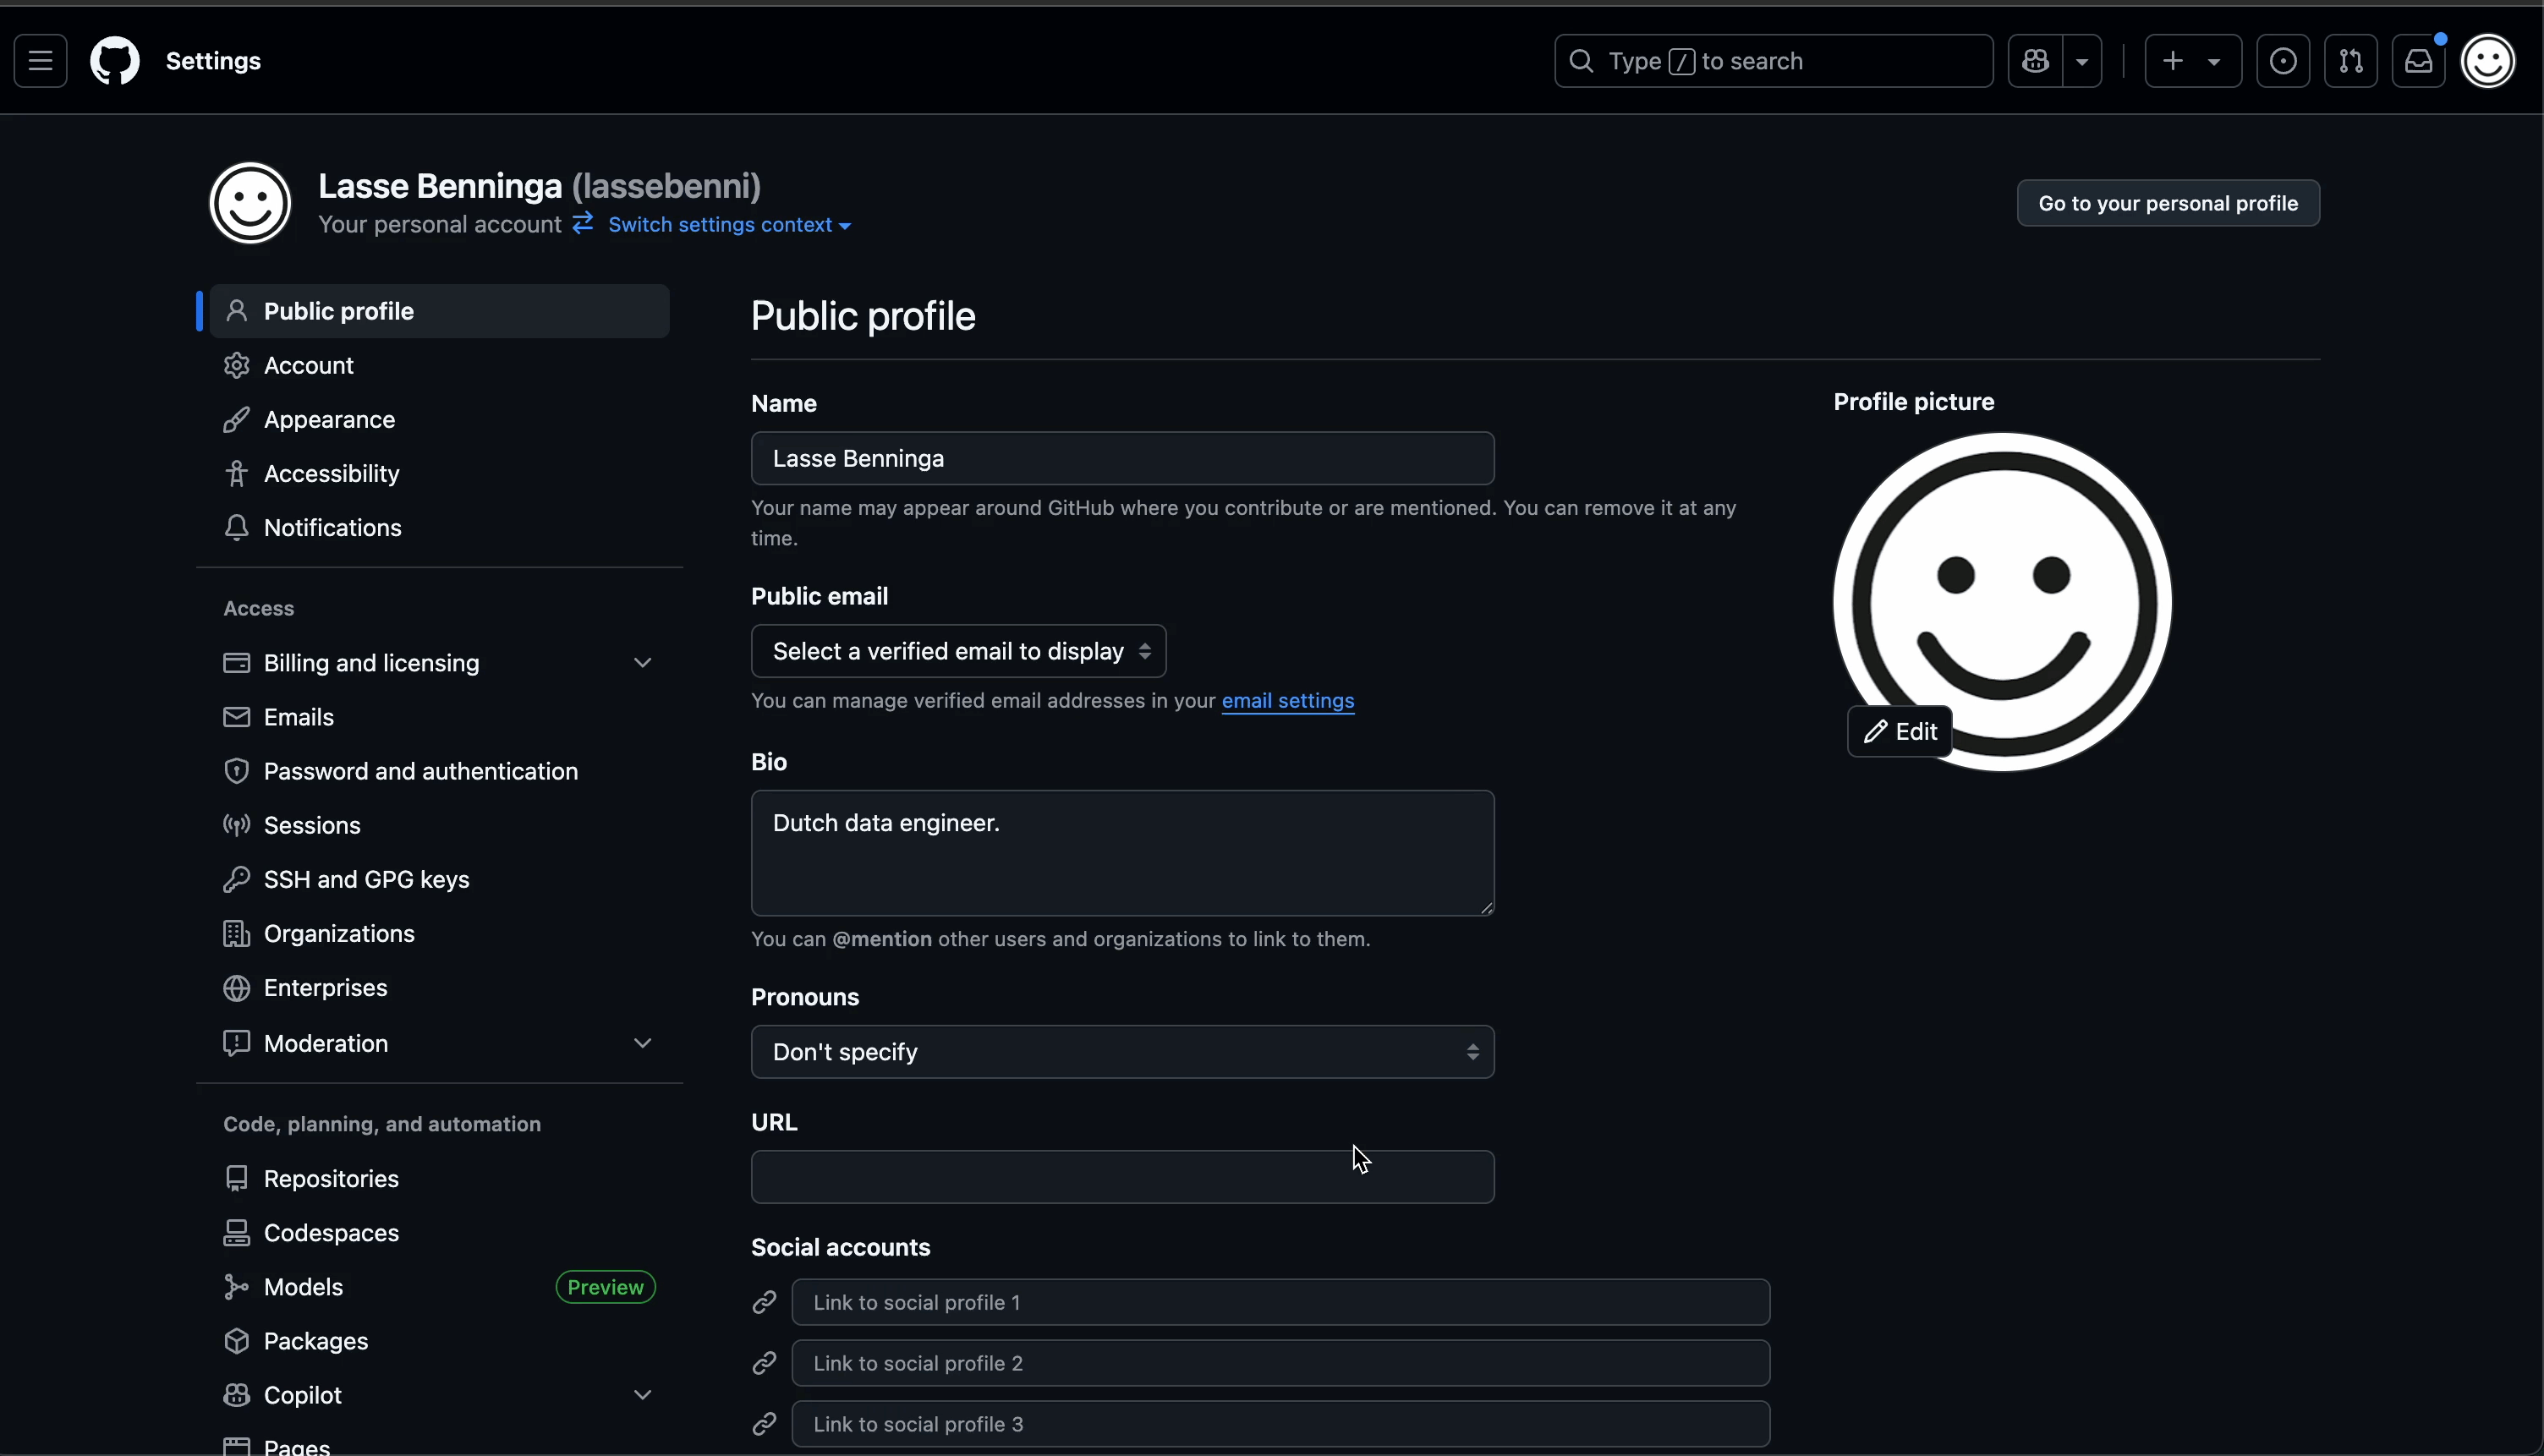Open the Pronouns dropdown
The height and width of the screenshot is (1456, 2544).
point(1122,1052)
